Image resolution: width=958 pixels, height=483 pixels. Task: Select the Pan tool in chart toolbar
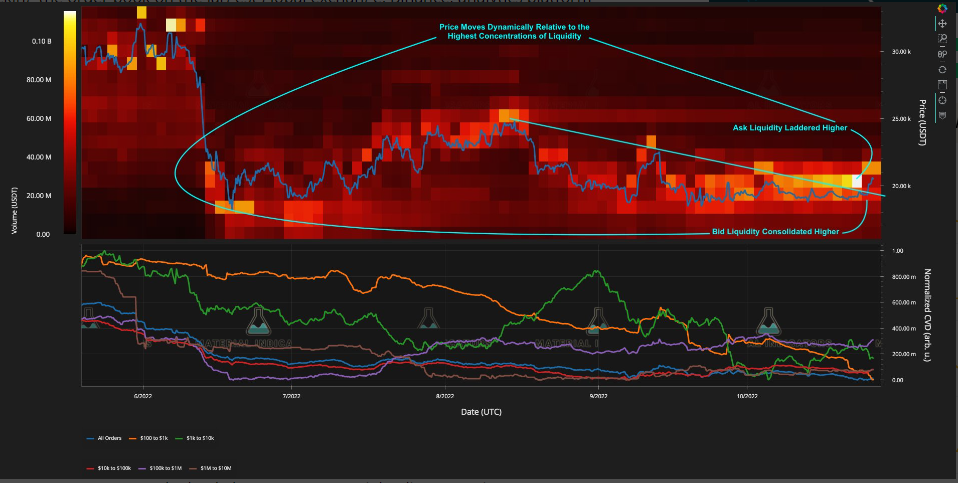coord(940,22)
